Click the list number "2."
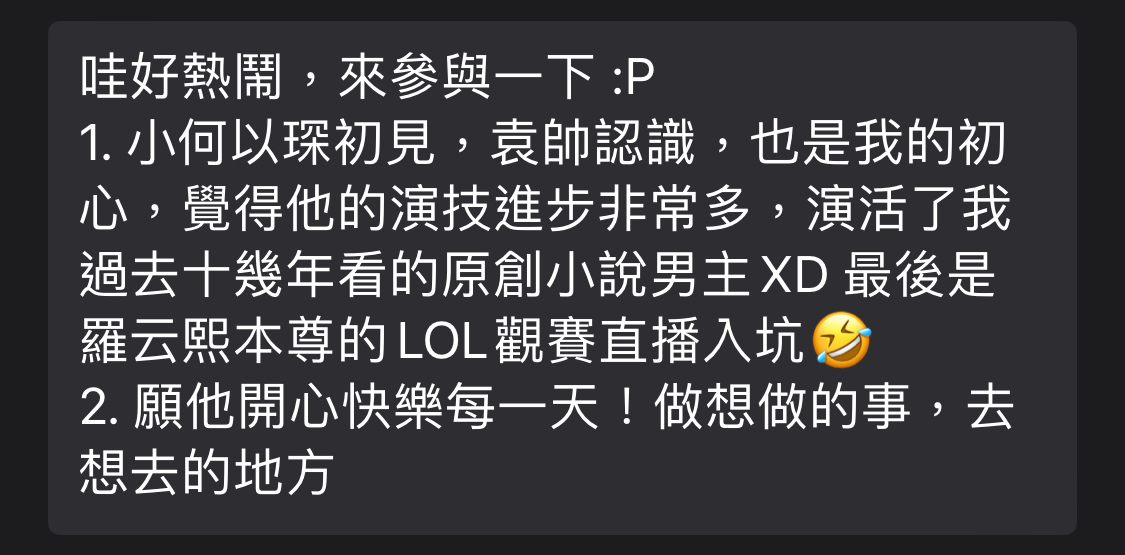 tap(103, 409)
